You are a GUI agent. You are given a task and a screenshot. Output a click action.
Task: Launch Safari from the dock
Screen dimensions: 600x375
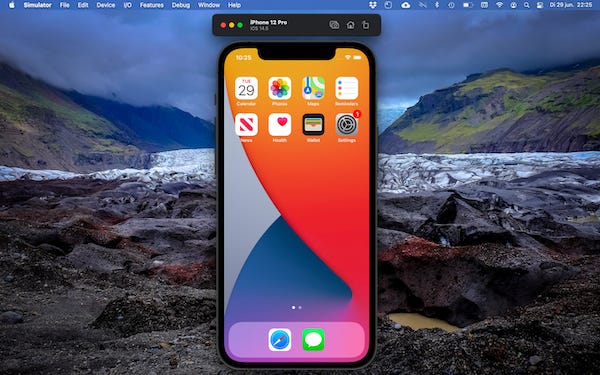click(280, 339)
